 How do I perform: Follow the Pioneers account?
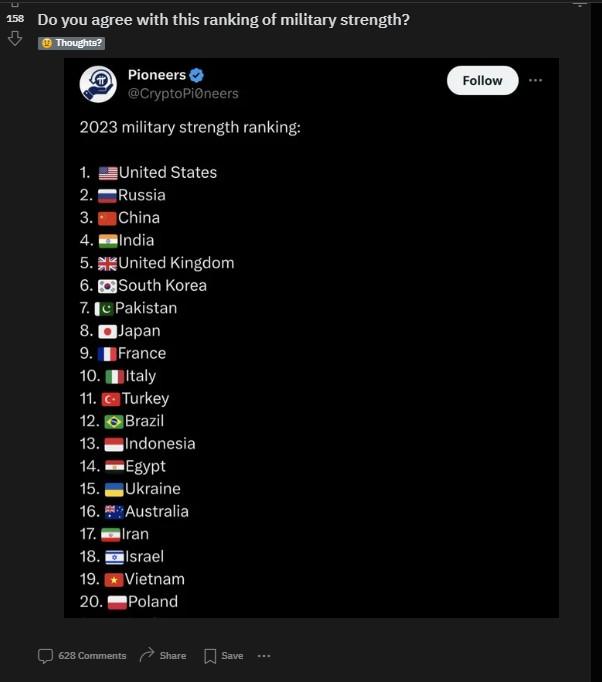click(482, 80)
